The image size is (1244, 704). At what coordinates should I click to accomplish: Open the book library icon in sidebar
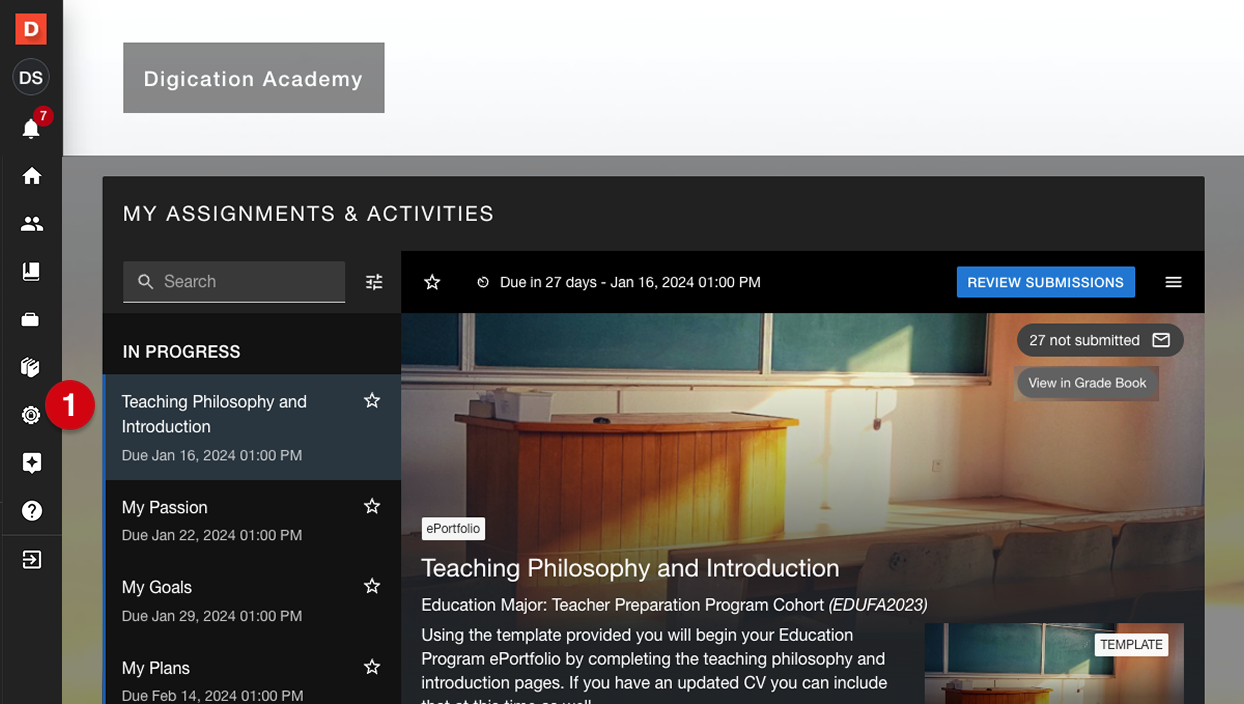[x=31, y=271]
